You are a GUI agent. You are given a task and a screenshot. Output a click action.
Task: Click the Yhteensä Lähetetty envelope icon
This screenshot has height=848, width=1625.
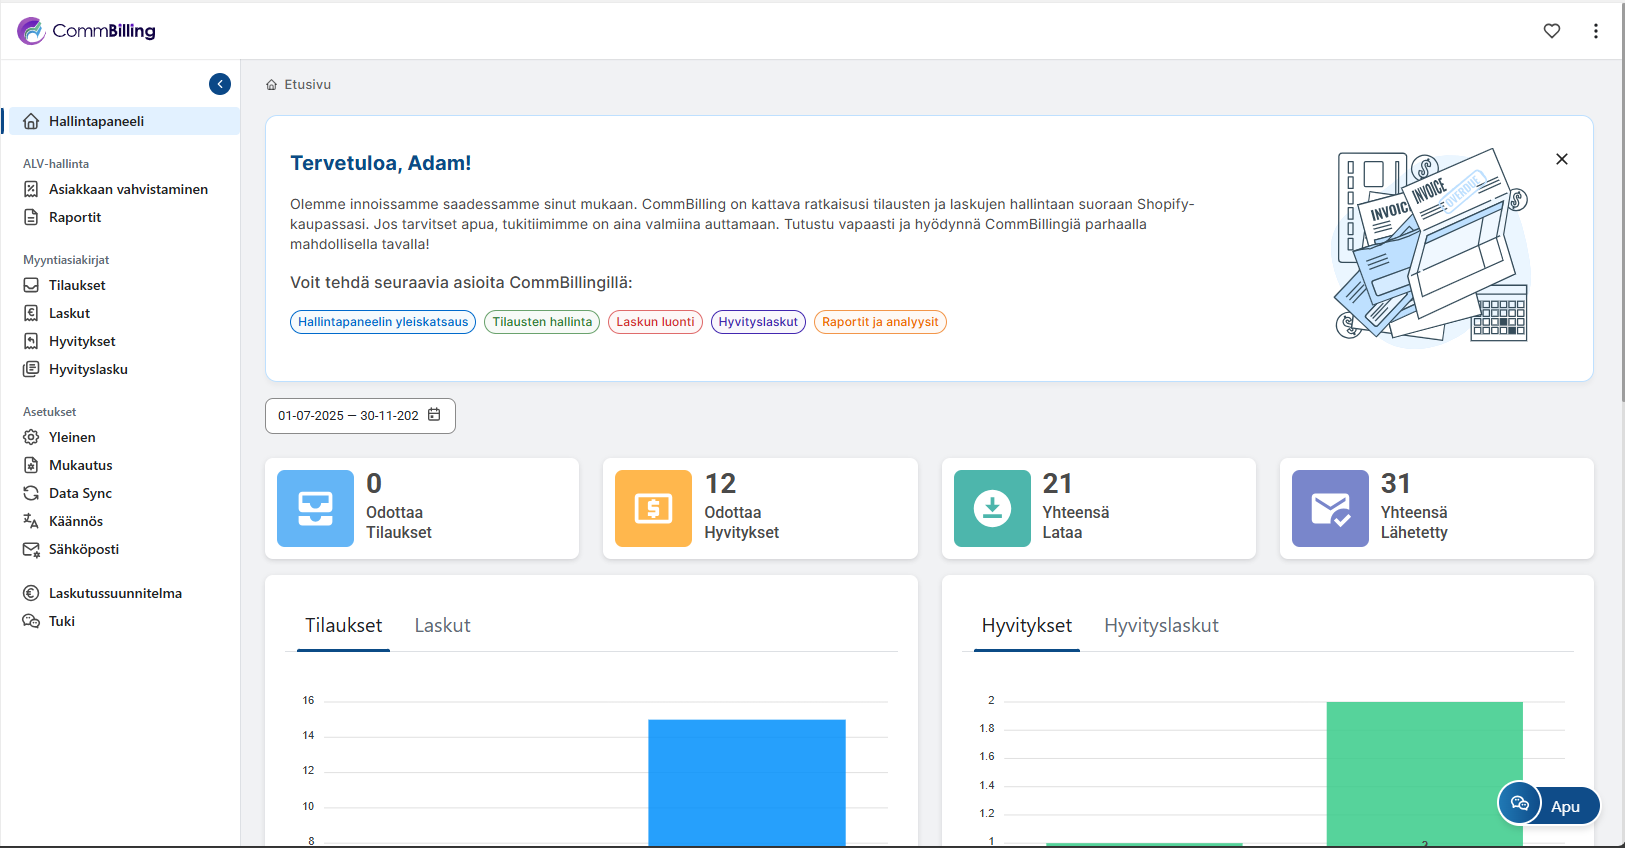pyautogui.click(x=1330, y=508)
